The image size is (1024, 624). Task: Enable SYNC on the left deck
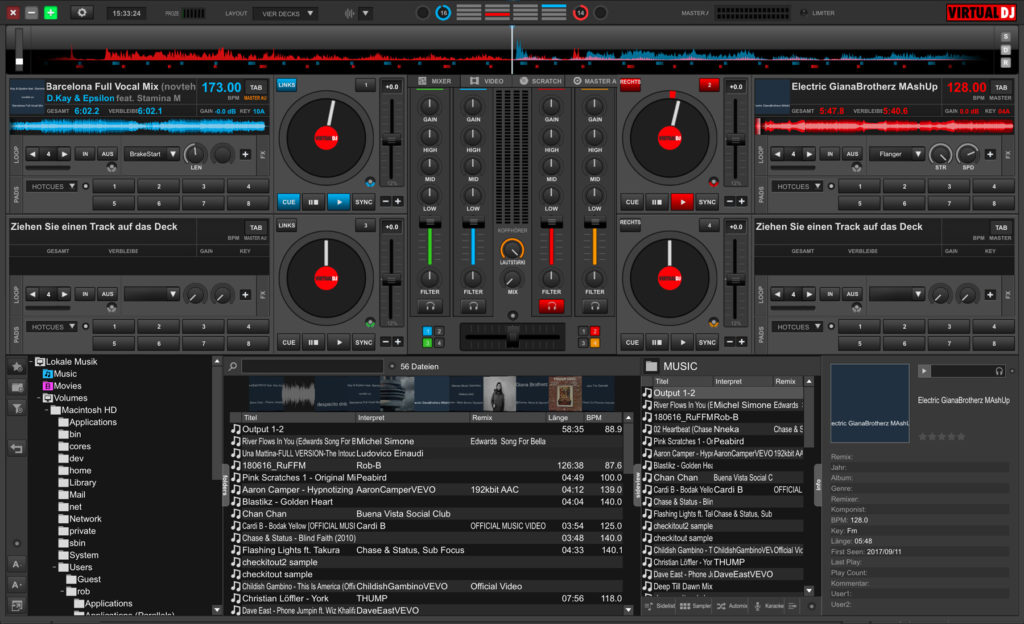tap(364, 201)
